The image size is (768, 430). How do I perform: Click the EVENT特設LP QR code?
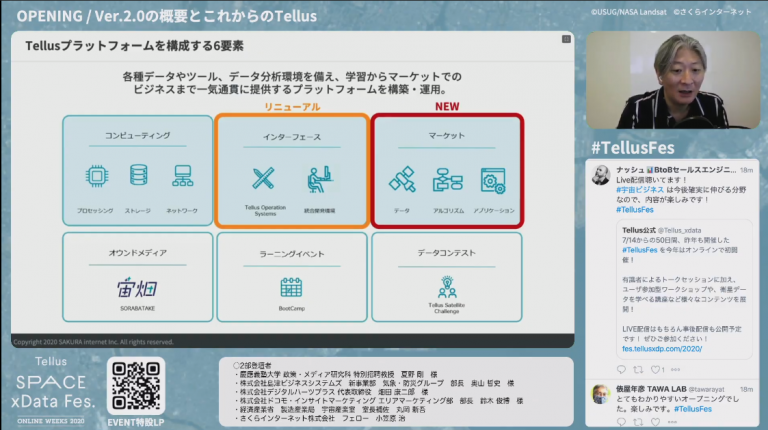pos(136,386)
